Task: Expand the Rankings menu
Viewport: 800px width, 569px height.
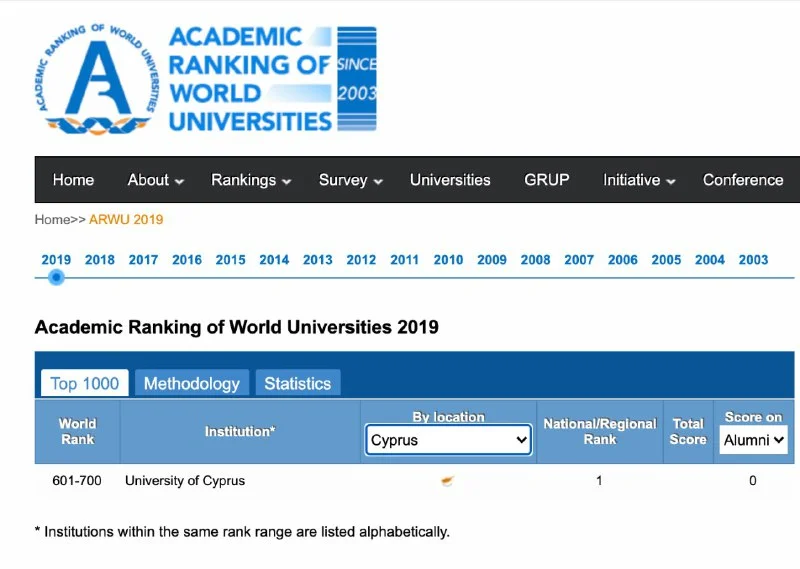Action: [250, 180]
